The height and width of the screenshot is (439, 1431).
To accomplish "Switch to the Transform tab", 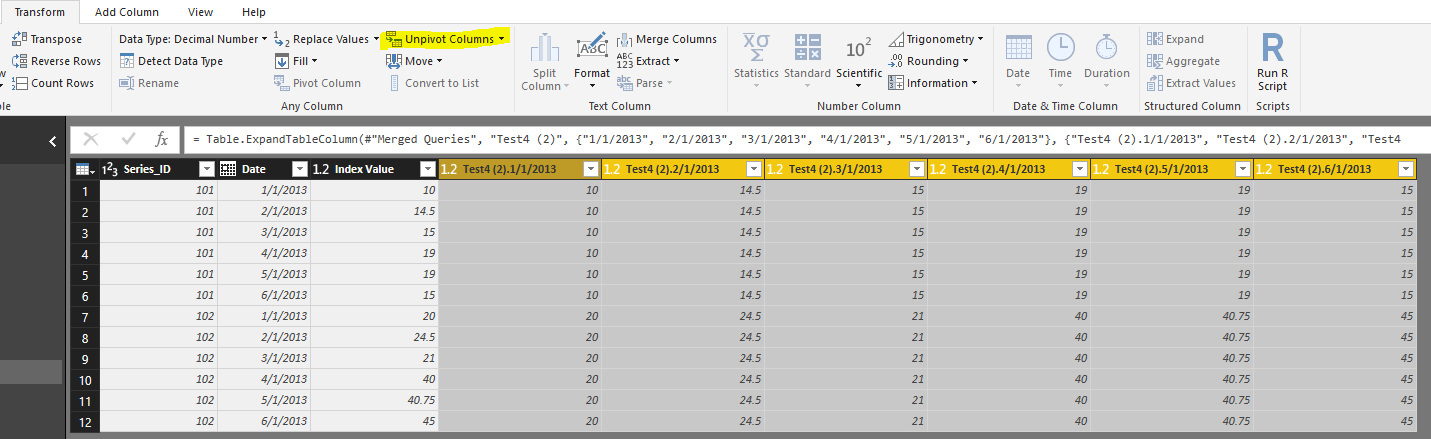I will pyautogui.click(x=40, y=12).
